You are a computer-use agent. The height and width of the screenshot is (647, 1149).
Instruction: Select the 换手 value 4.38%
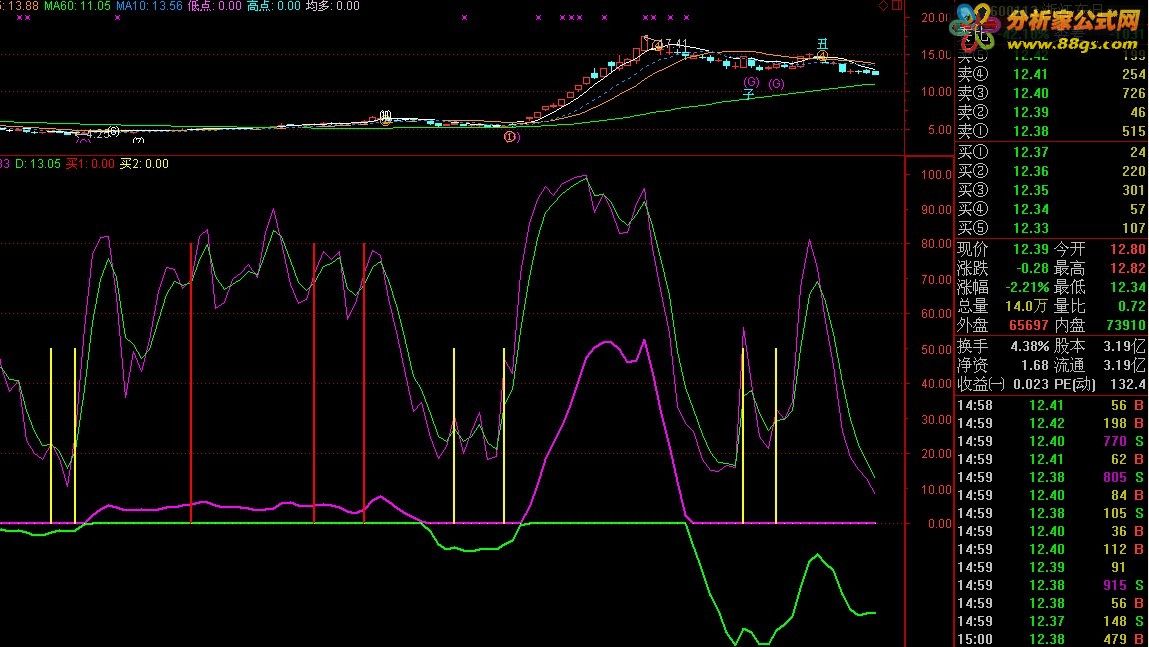(x=1030, y=347)
